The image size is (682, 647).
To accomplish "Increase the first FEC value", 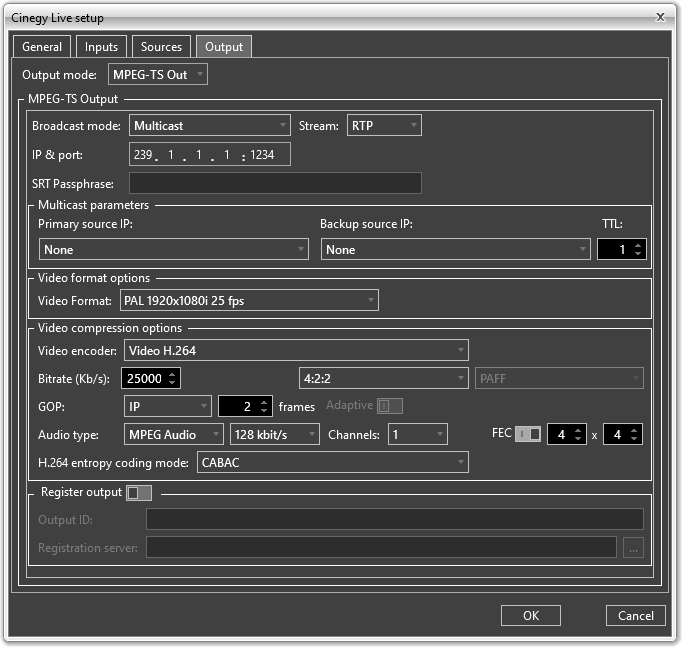I will [x=578, y=430].
